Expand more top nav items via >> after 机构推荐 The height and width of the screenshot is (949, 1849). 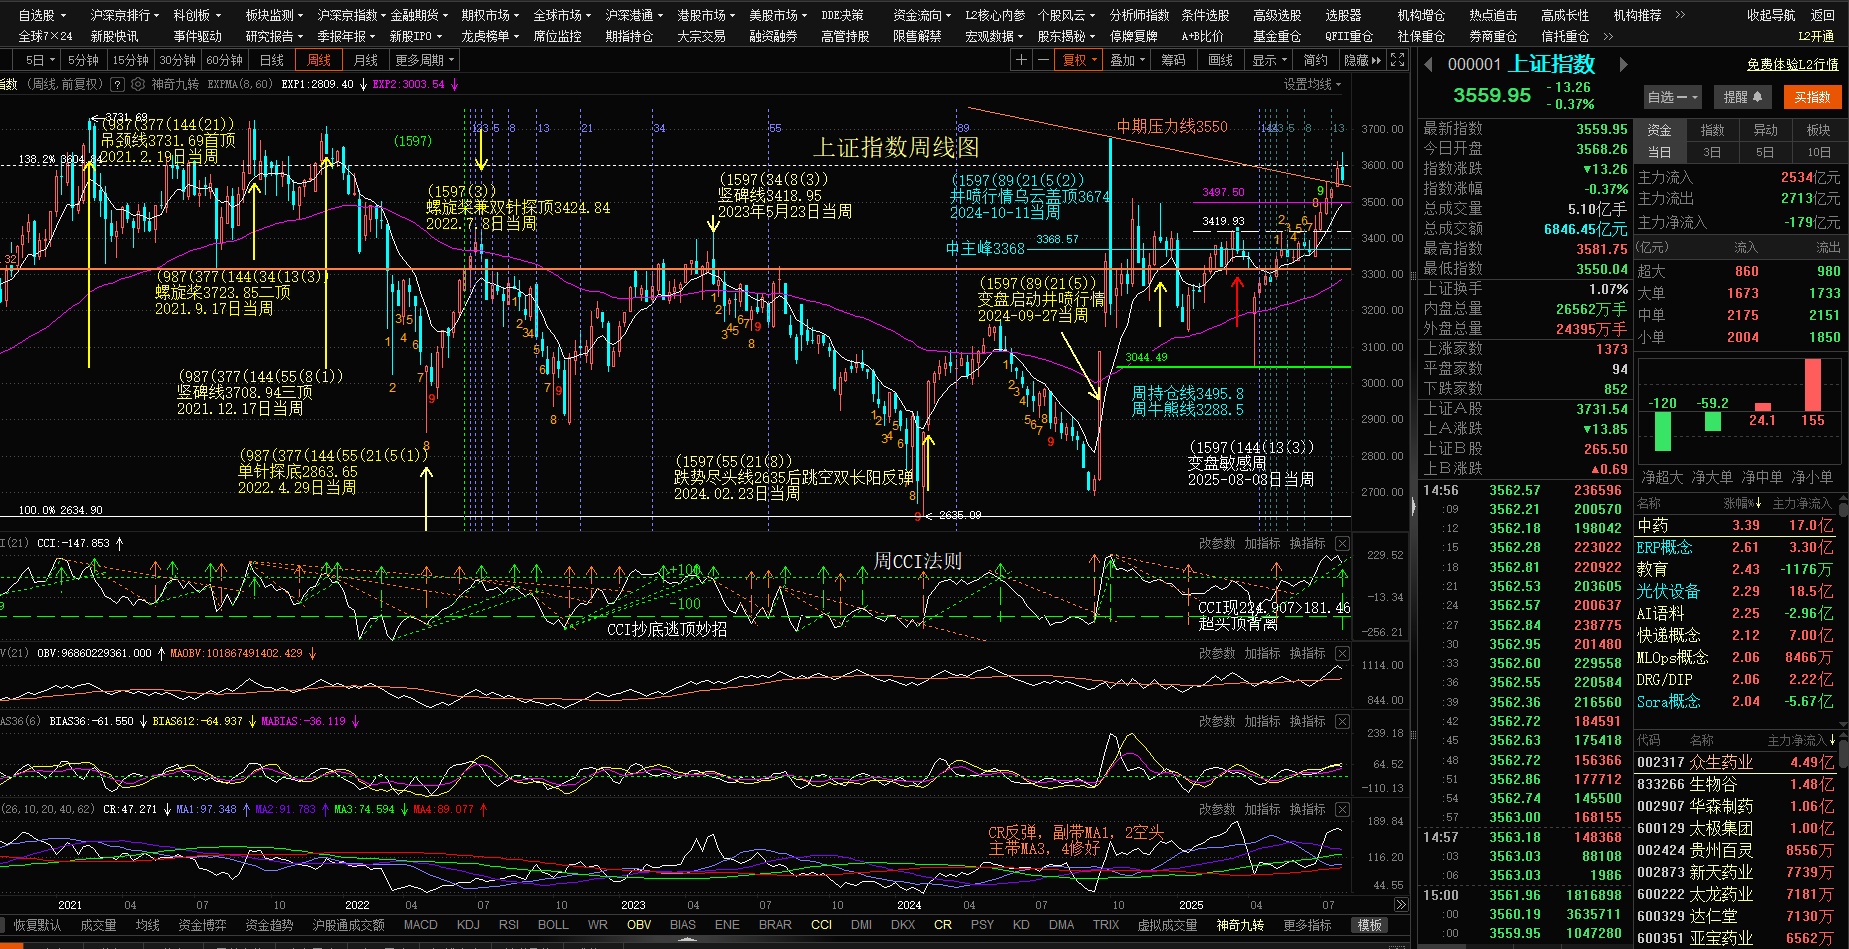(x=1680, y=15)
